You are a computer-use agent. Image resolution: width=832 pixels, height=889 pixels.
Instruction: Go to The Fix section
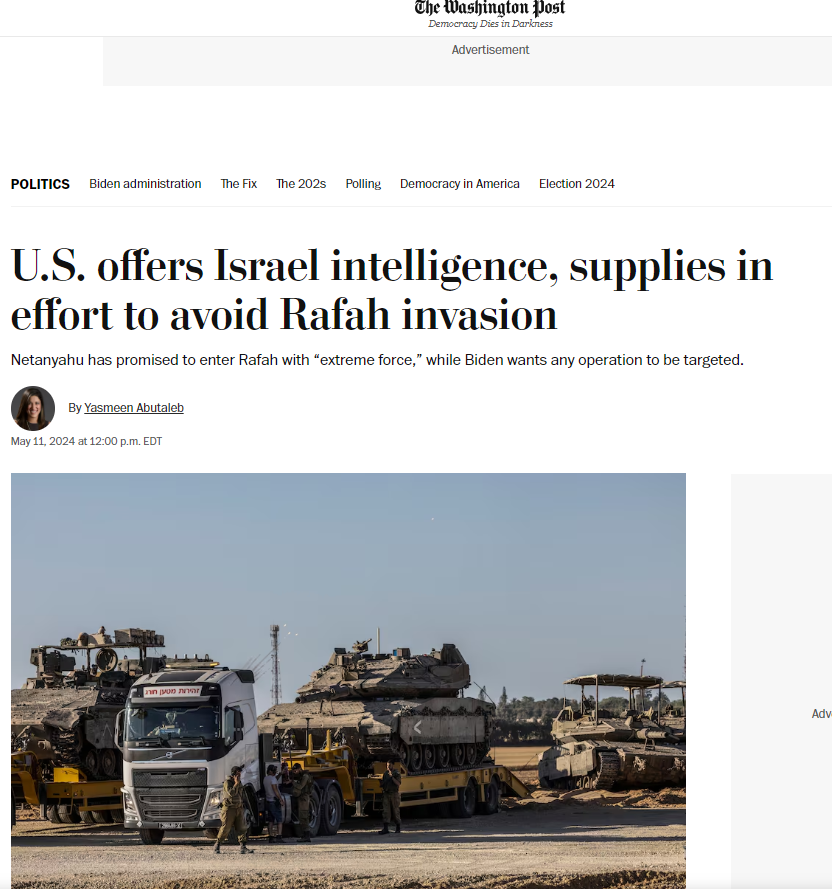(239, 184)
